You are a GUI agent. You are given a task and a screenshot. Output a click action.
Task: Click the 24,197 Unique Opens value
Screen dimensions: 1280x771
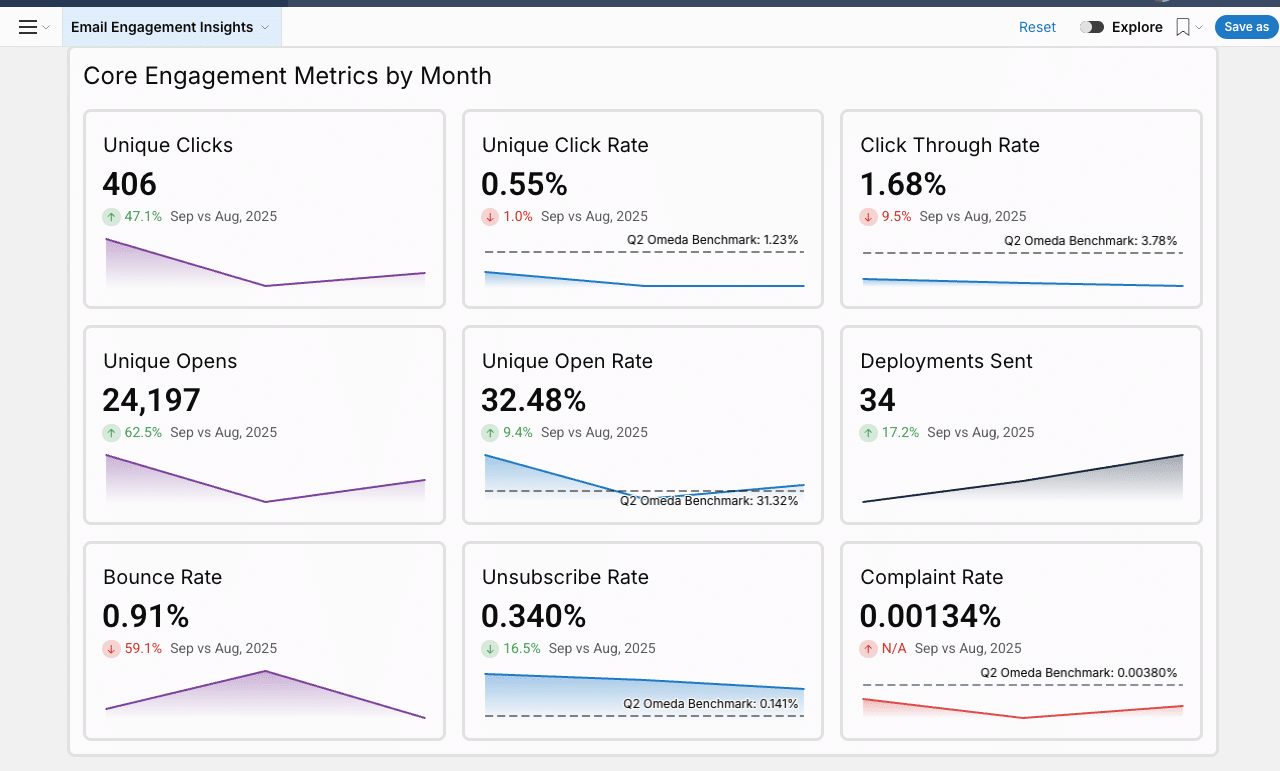(151, 399)
